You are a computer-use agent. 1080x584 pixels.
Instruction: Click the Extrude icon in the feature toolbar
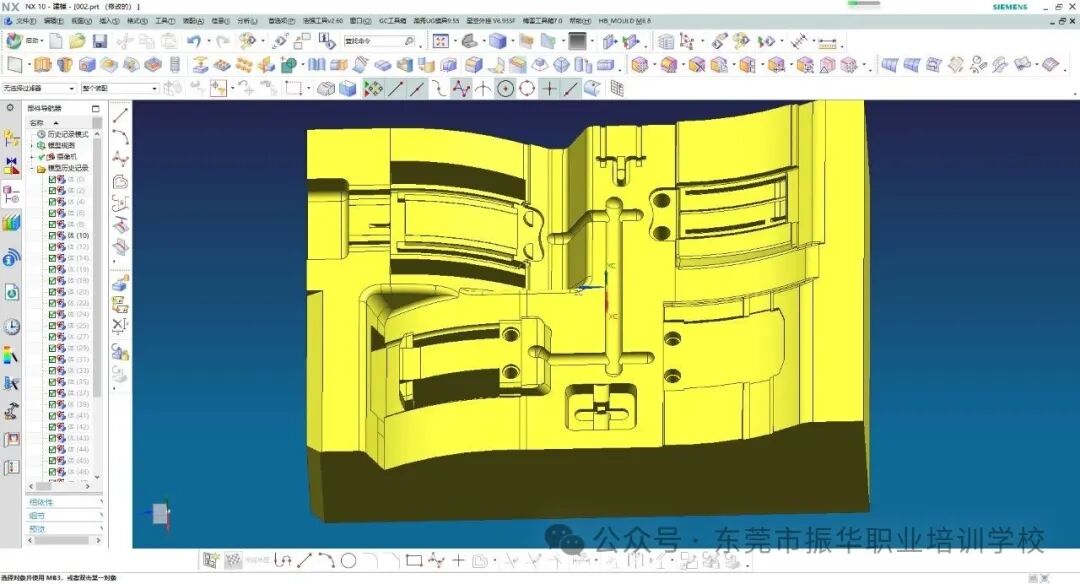tap(42, 65)
